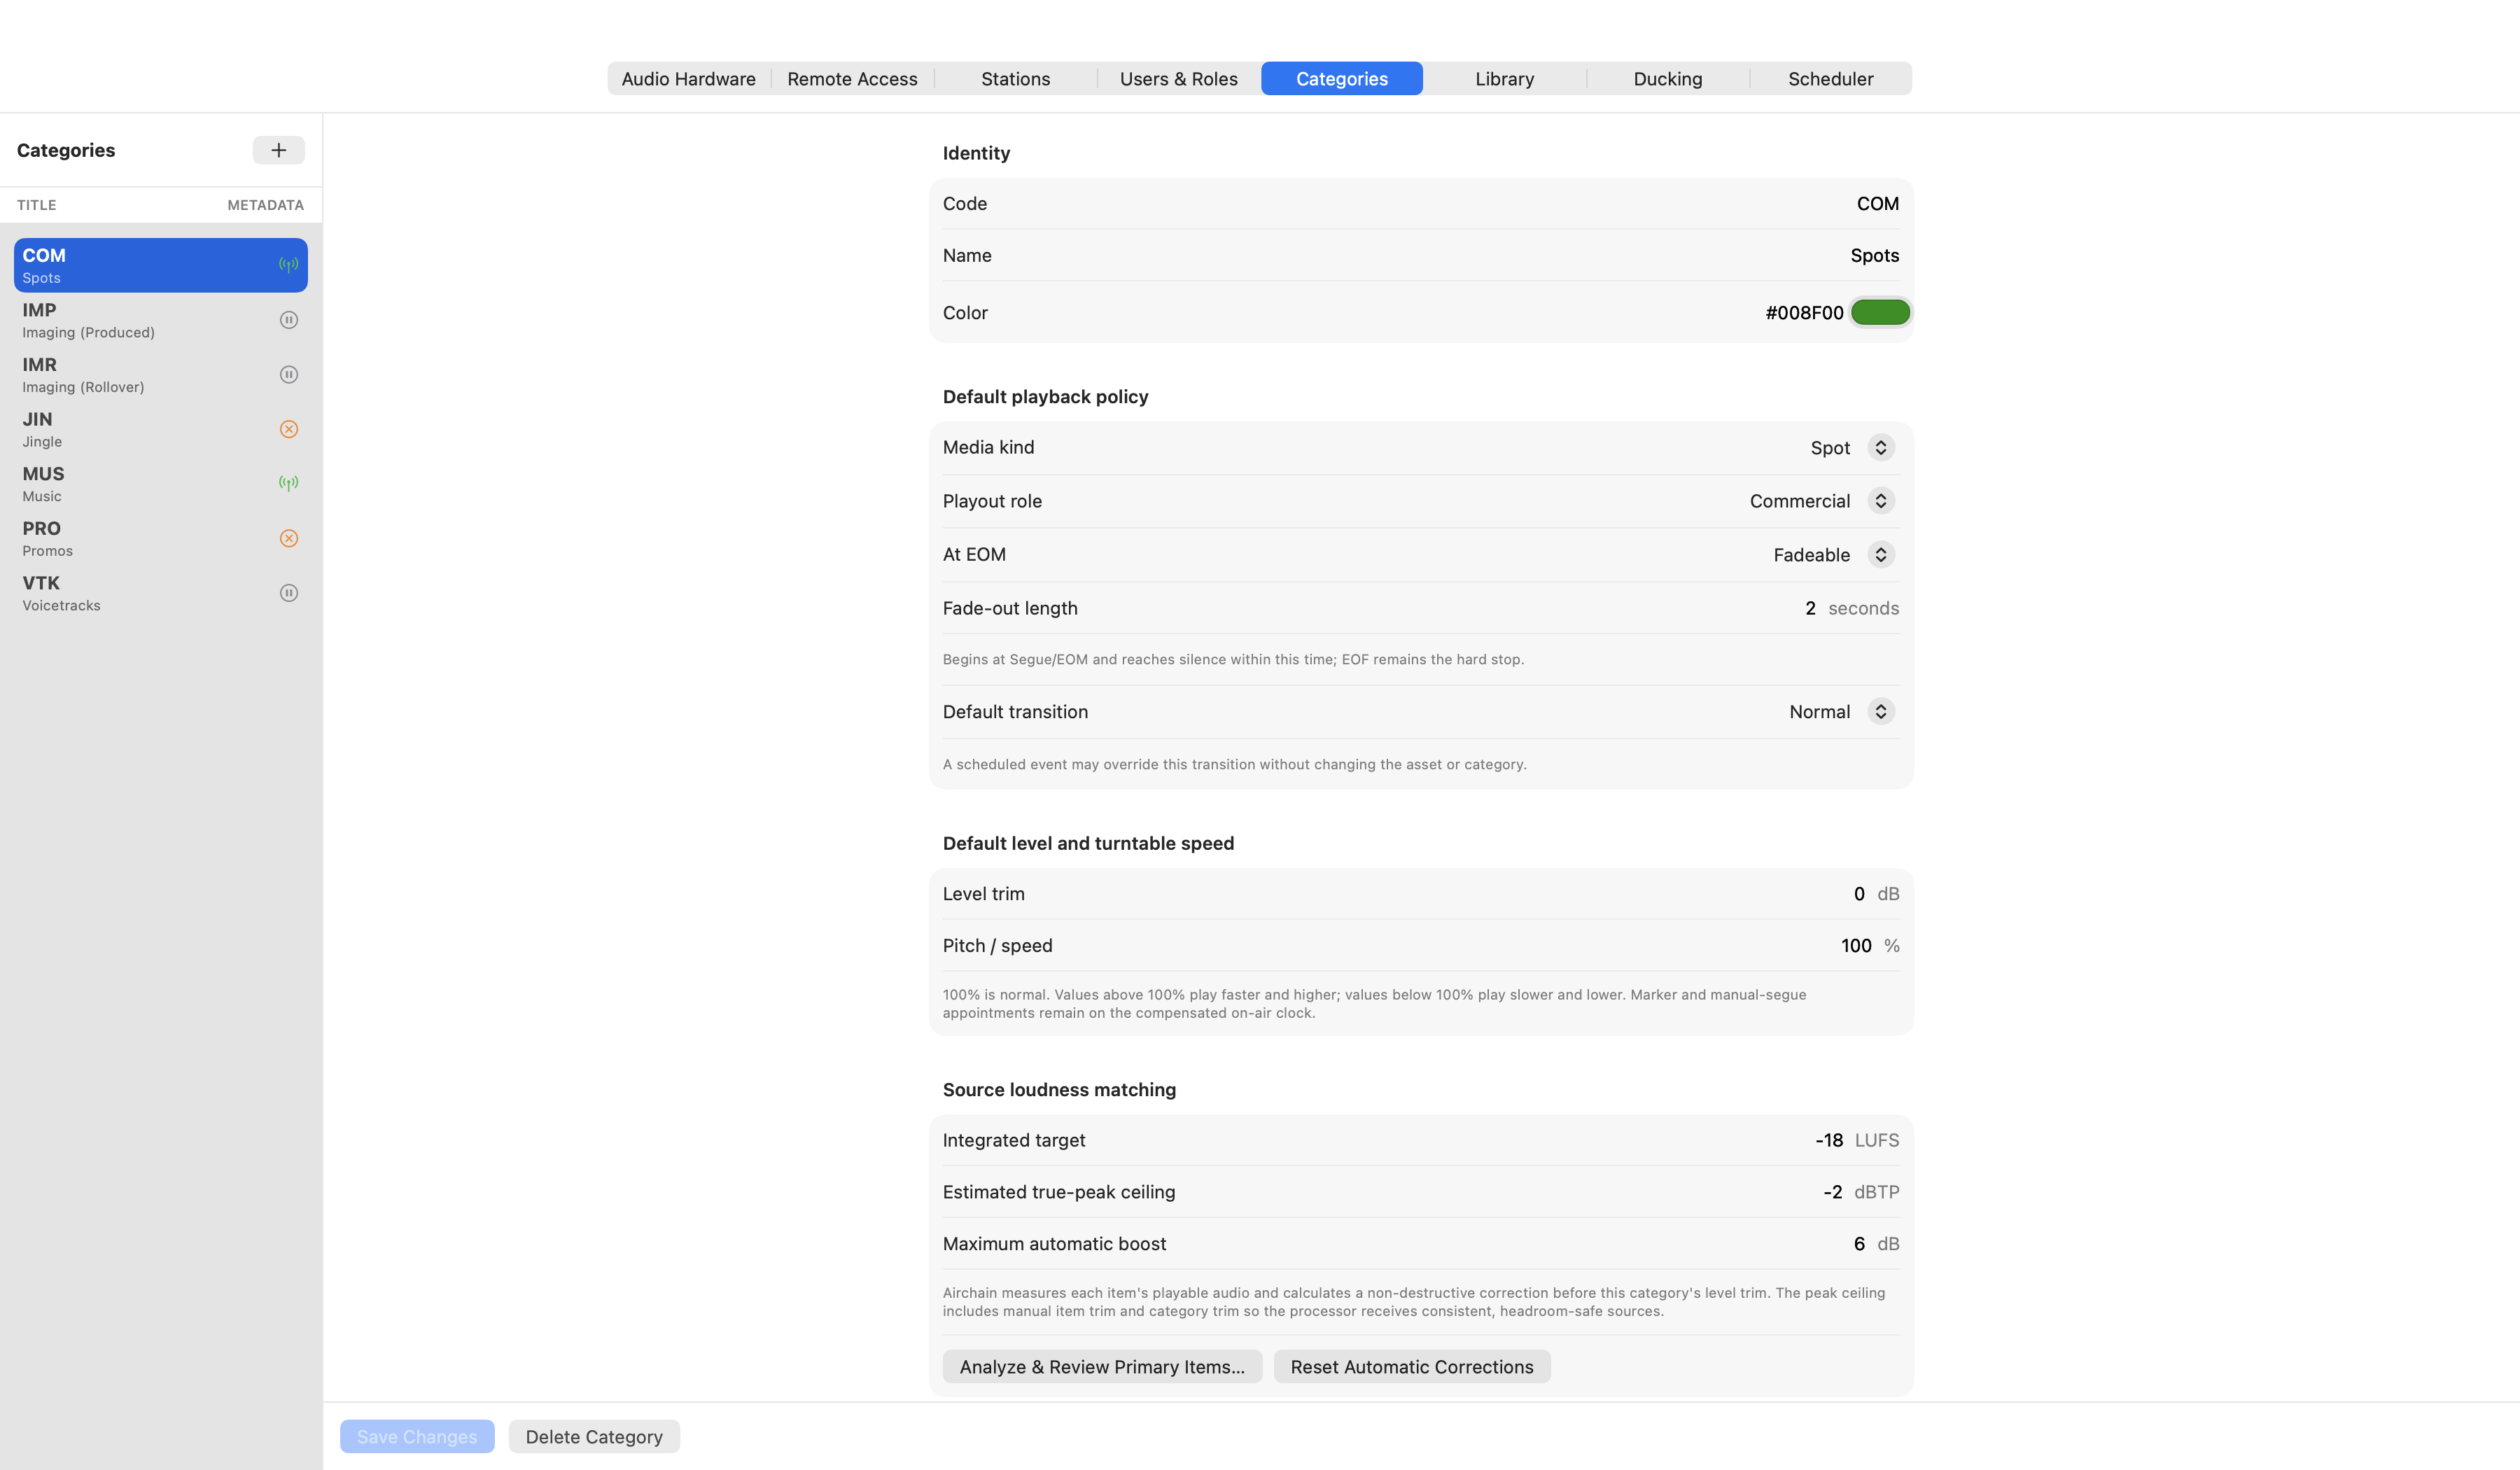Select the JIN Jingle category
This screenshot has height=1470, width=2520.
coord(161,429)
